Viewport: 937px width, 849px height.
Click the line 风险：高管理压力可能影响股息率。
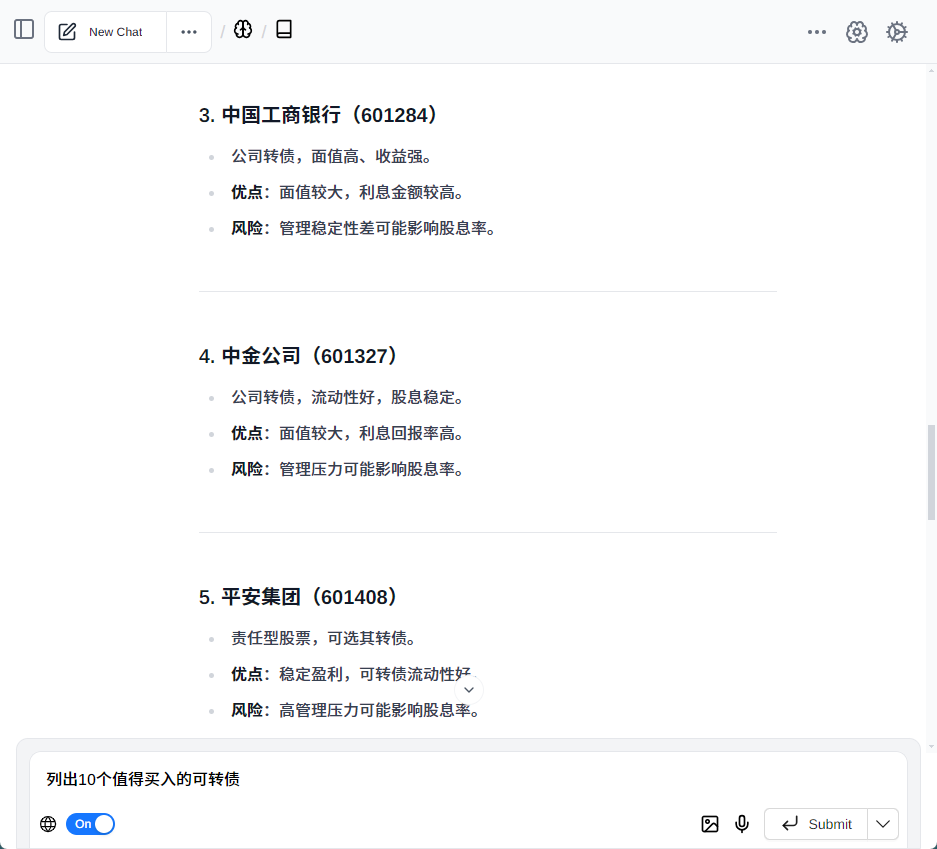point(356,710)
